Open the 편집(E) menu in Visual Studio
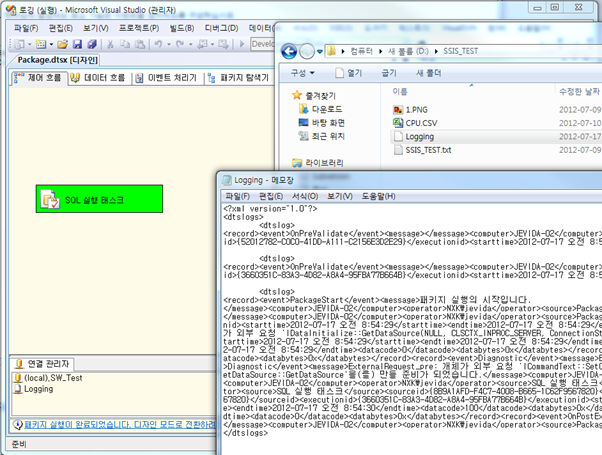Viewport: 602px width, 455px height. 61,28
